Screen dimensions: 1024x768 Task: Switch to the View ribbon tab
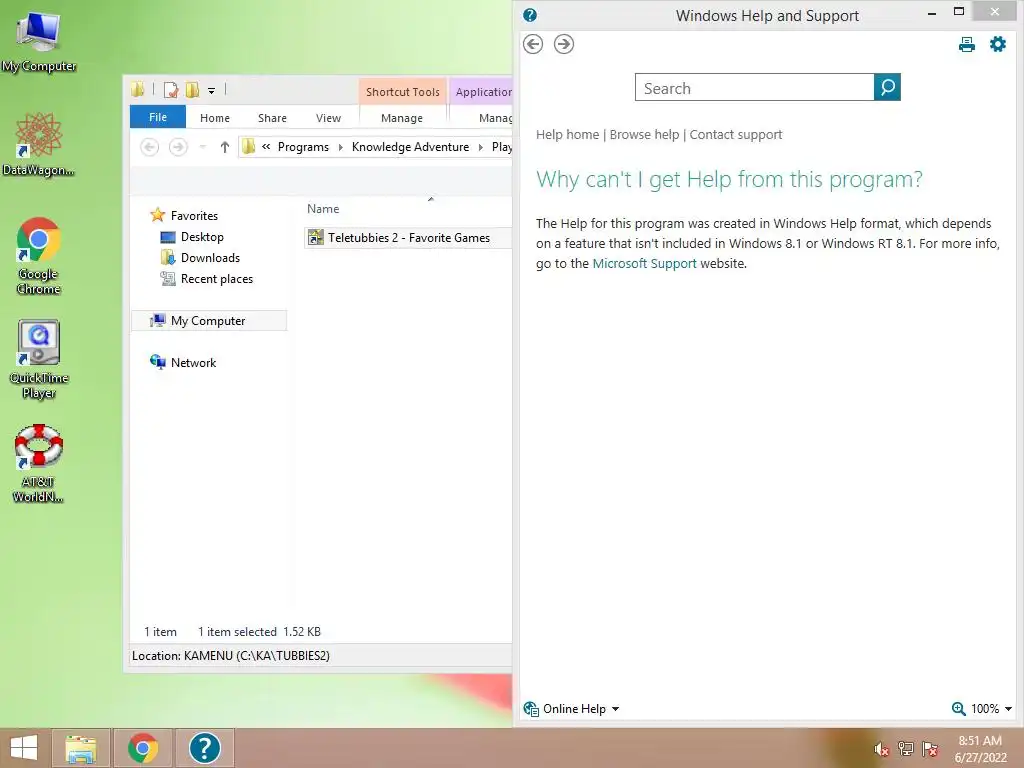pyautogui.click(x=328, y=118)
